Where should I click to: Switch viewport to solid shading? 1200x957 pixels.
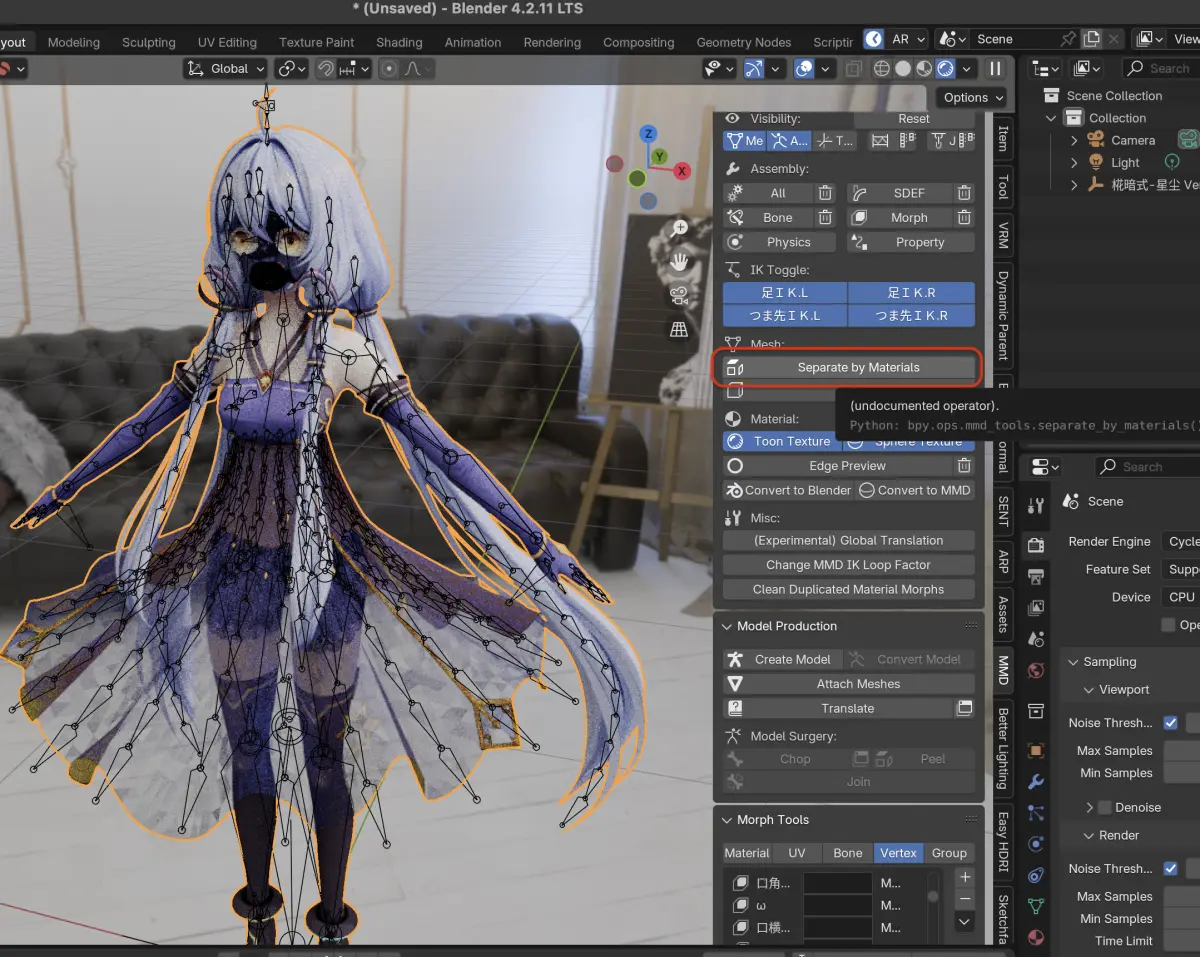[x=903, y=69]
